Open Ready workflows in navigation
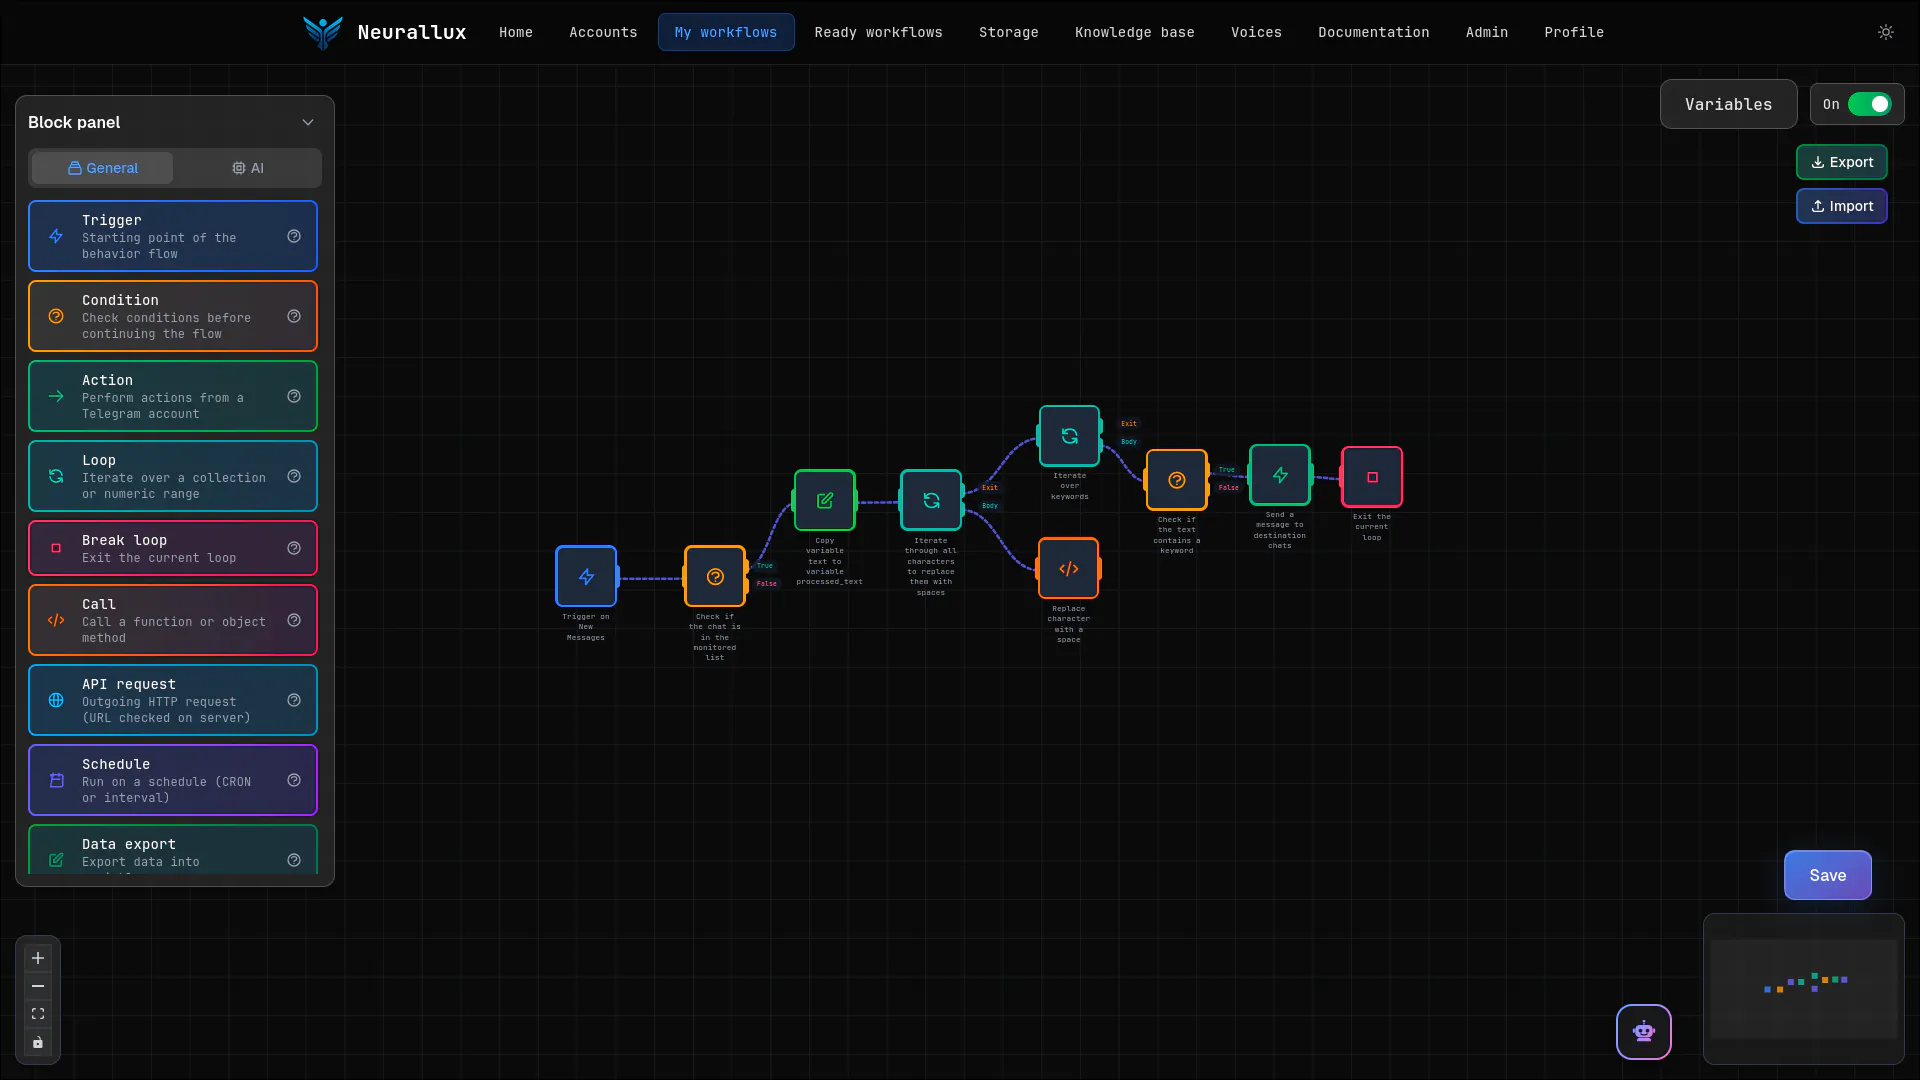Viewport: 1920px width, 1080px height. [x=878, y=32]
